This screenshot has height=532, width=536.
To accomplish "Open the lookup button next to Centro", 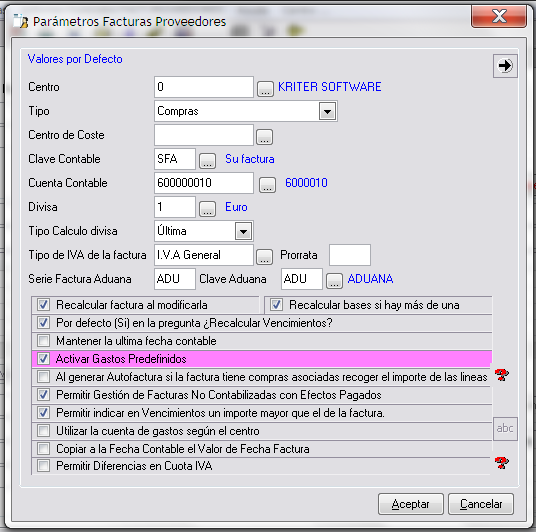I will (265, 89).
